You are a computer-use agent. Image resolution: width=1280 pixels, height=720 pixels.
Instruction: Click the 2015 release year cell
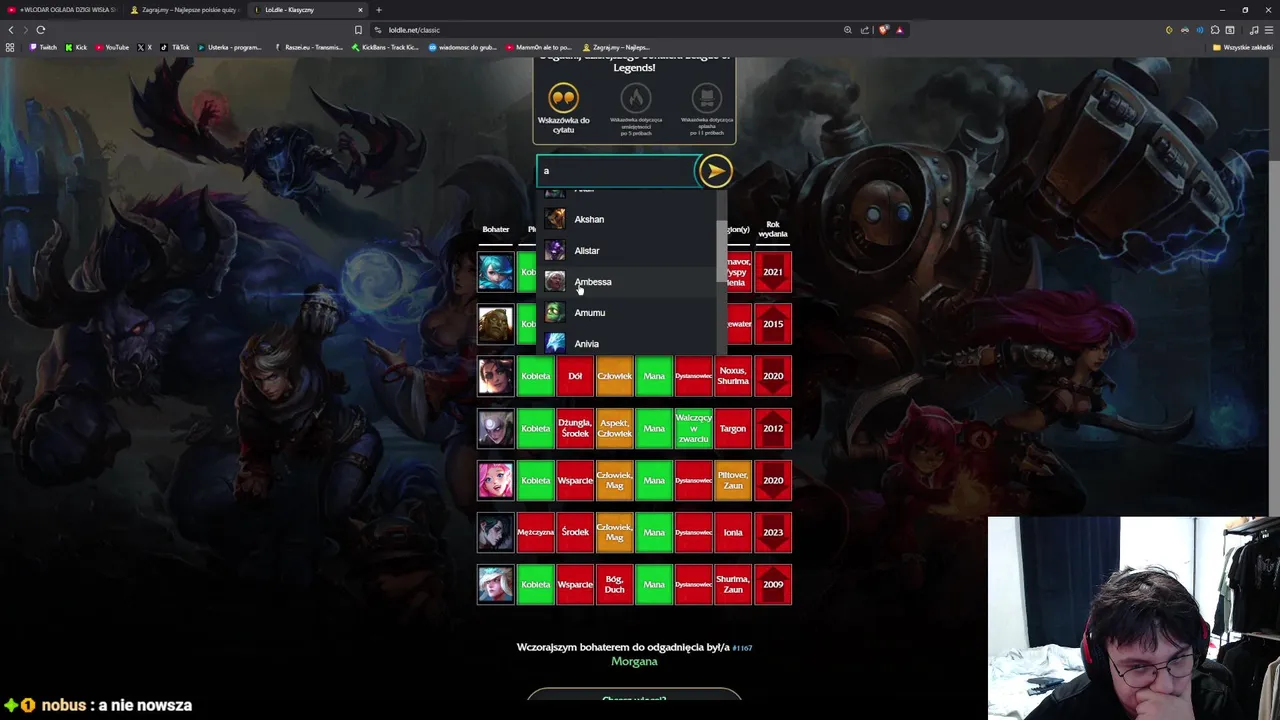point(773,324)
